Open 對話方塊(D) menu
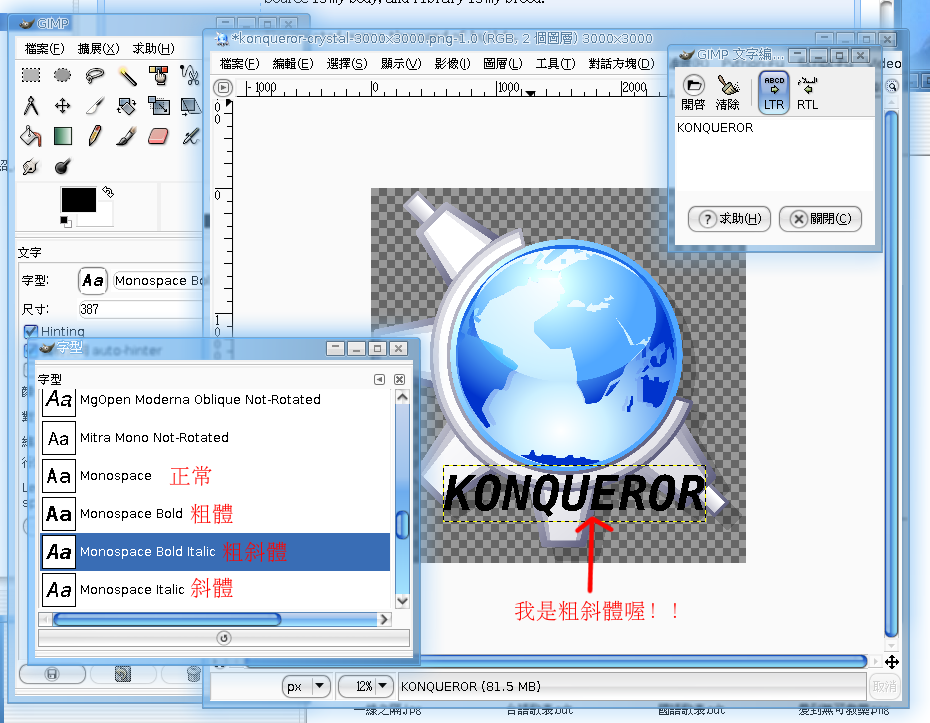The image size is (930, 723). pyautogui.click(x=621, y=63)
